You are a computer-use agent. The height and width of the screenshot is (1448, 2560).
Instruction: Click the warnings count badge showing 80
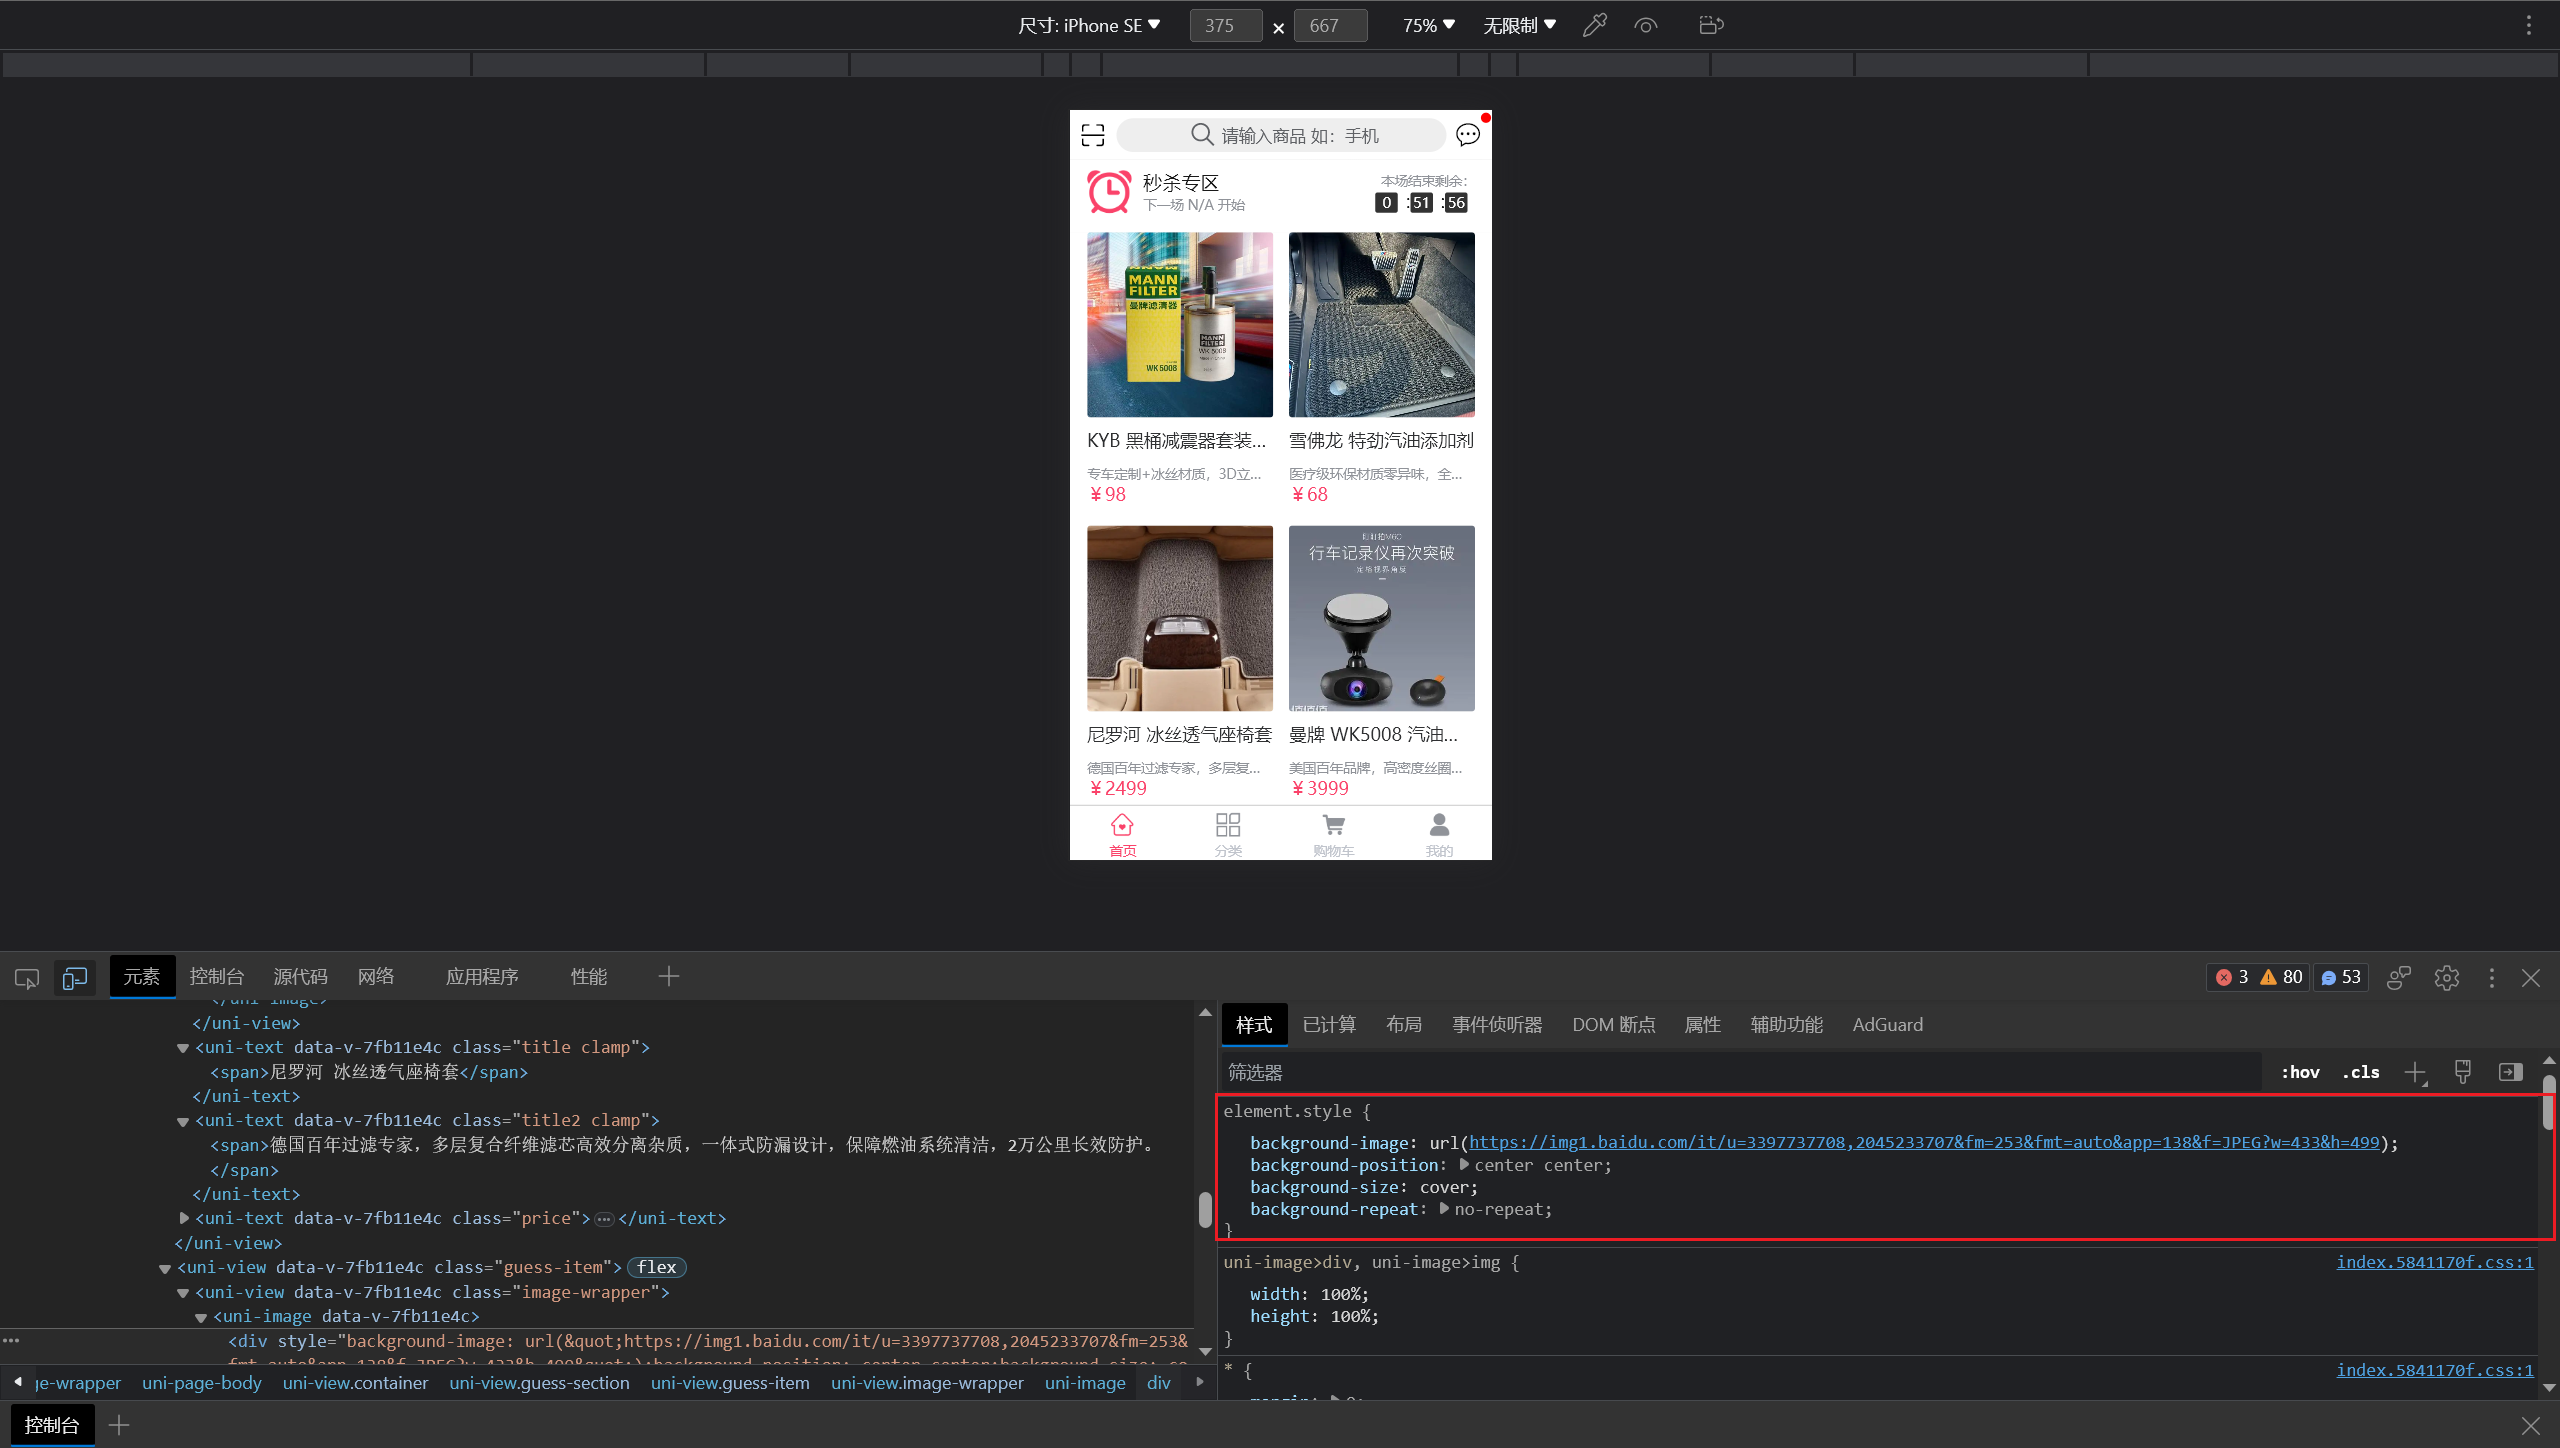tap(2282, 977)
